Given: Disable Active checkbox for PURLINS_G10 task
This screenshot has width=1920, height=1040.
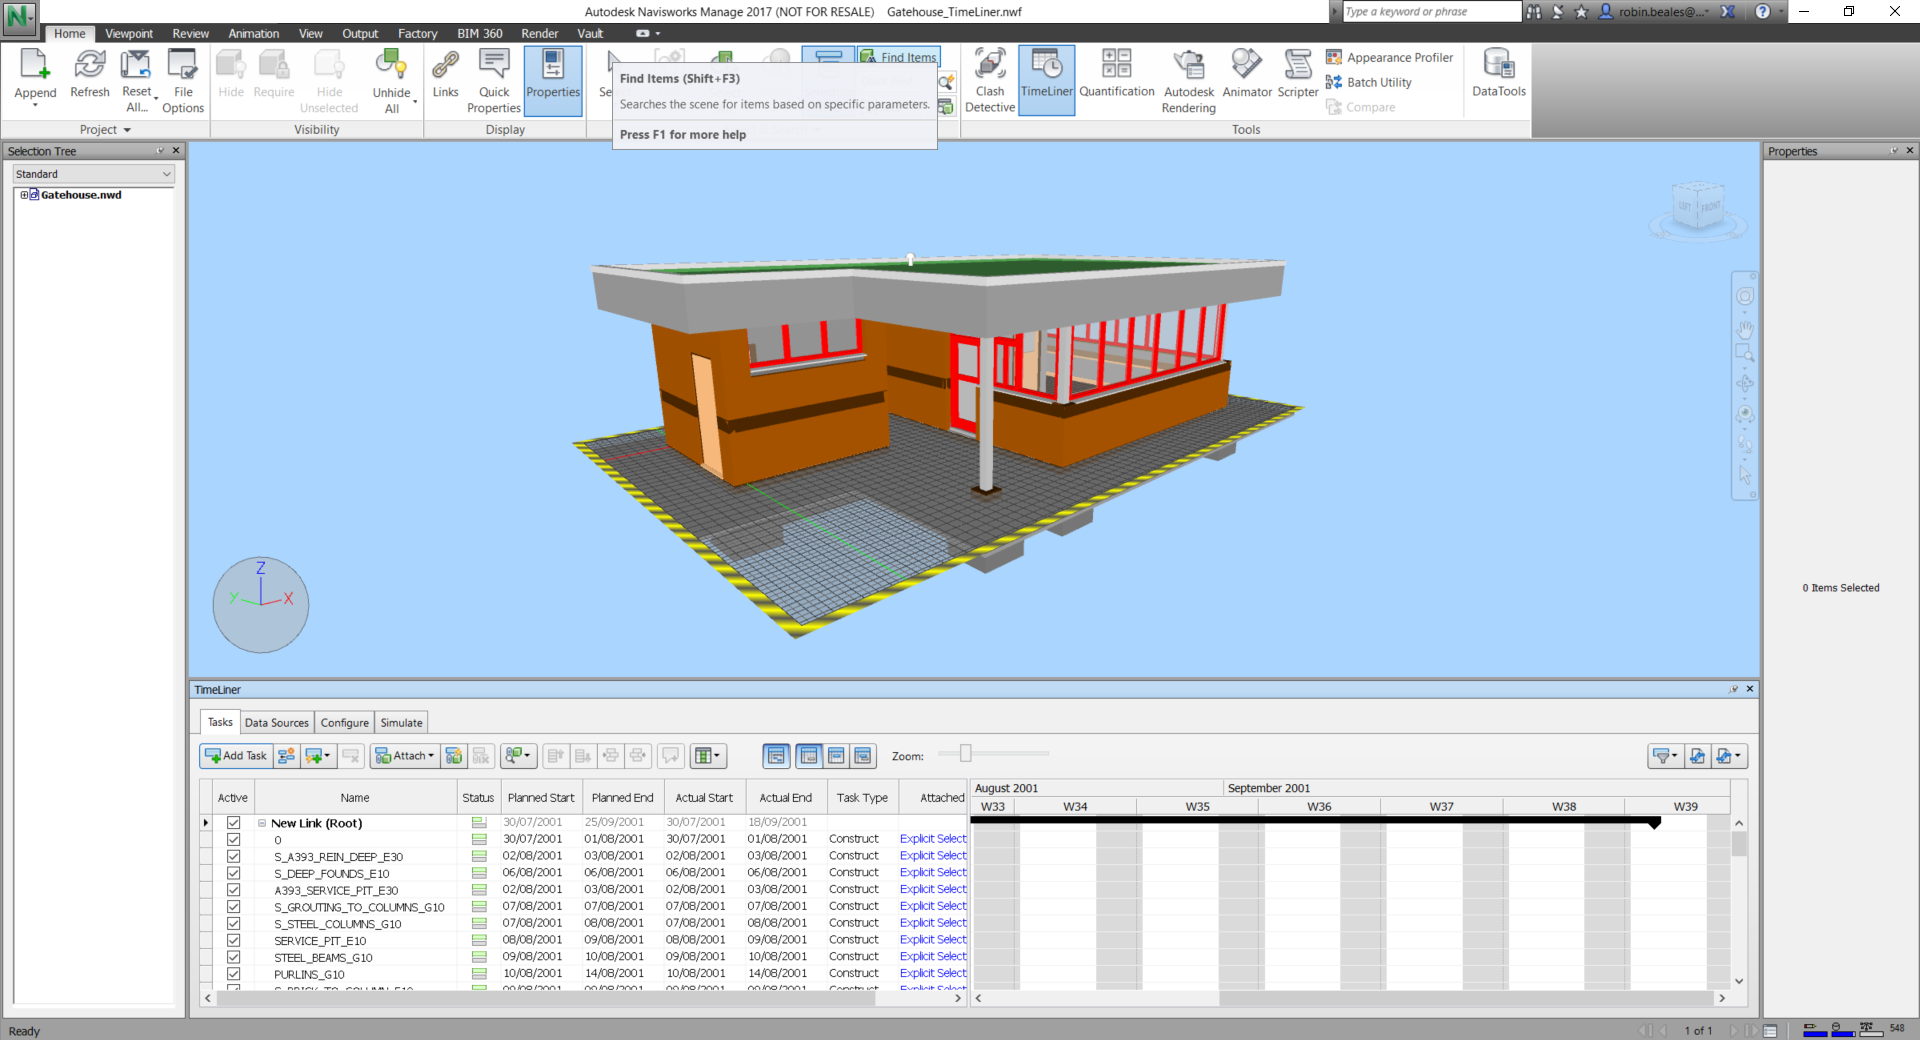Looking at the screenshot, I should (234, 974).
